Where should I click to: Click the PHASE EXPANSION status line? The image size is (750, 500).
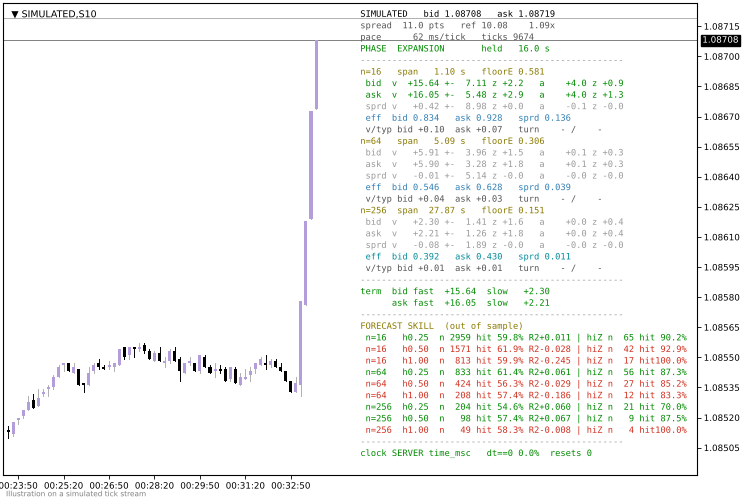pyautogui.click(x=454, y=49)
